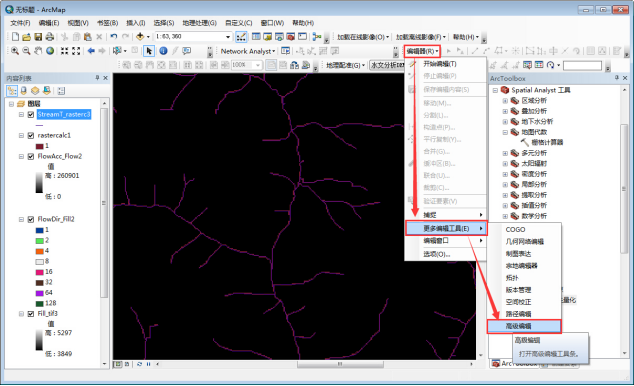This screenshot has height=386, width=634.
Task: Click 选项(O)... in the Editor menu
Action: click(x=445, y=254)
